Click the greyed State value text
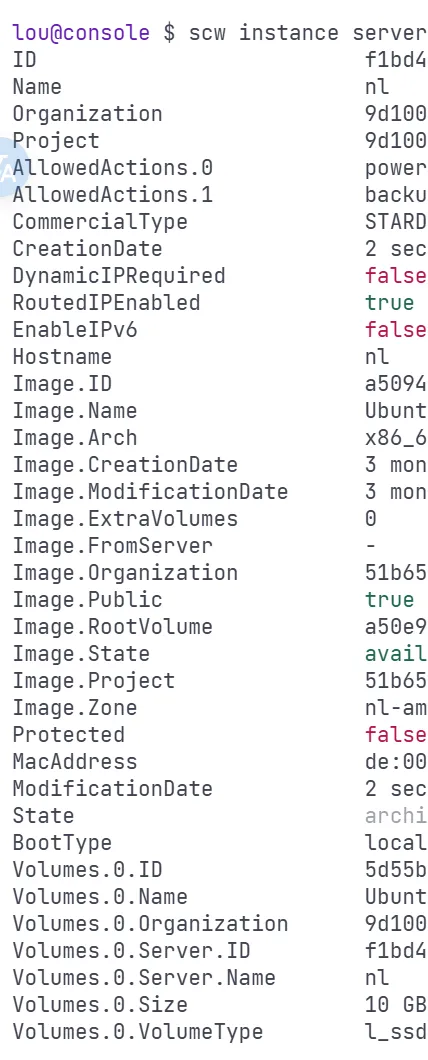Screen dimensions: 428x1060 click(396, 815)
